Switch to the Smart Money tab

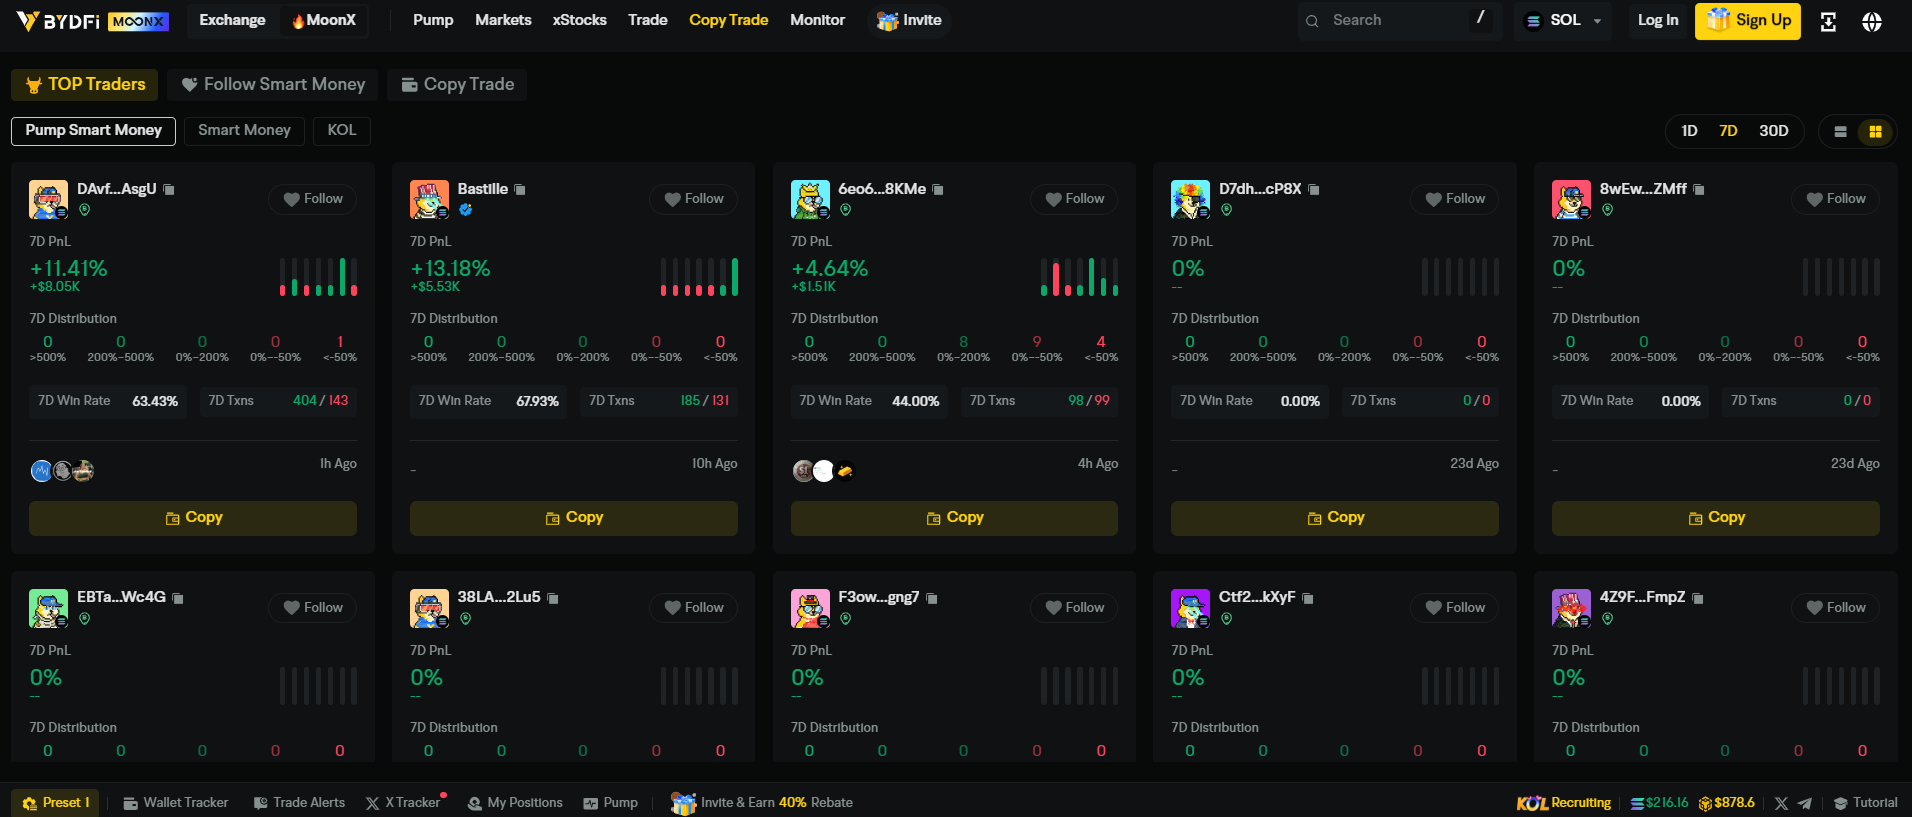click(244, 130)
